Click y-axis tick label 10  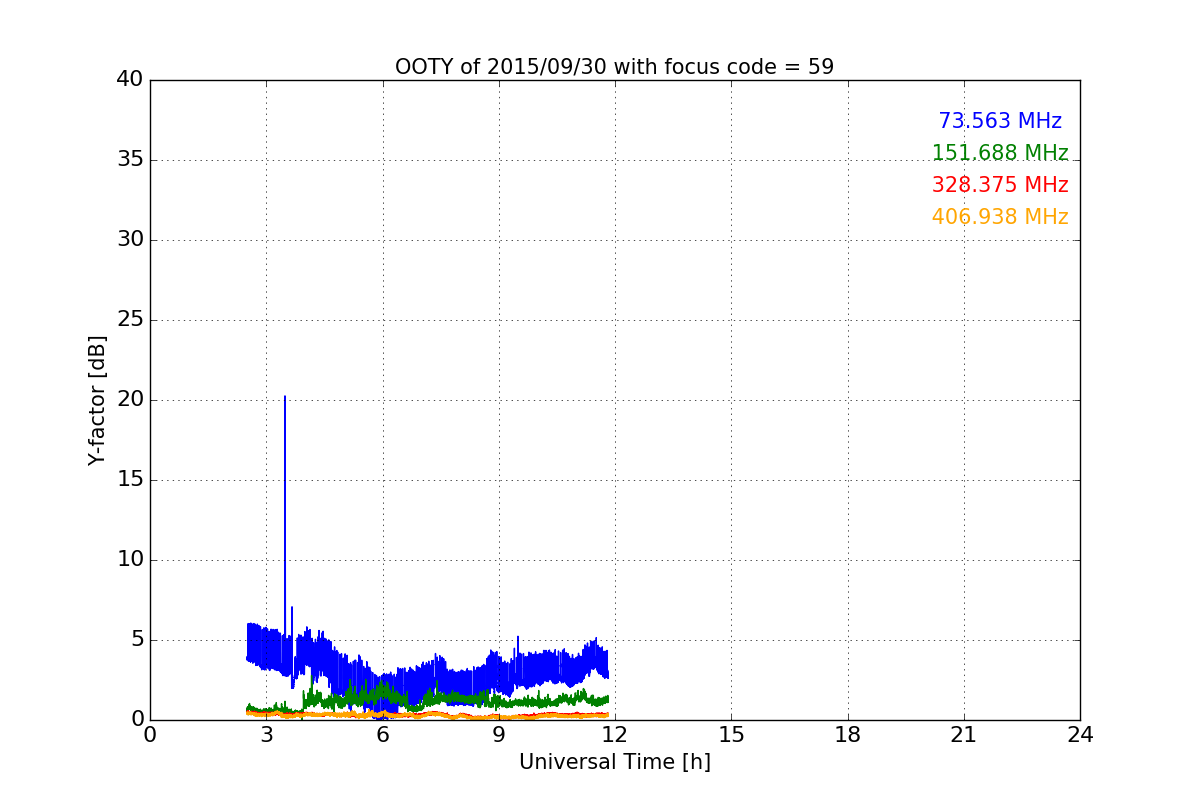130,560
